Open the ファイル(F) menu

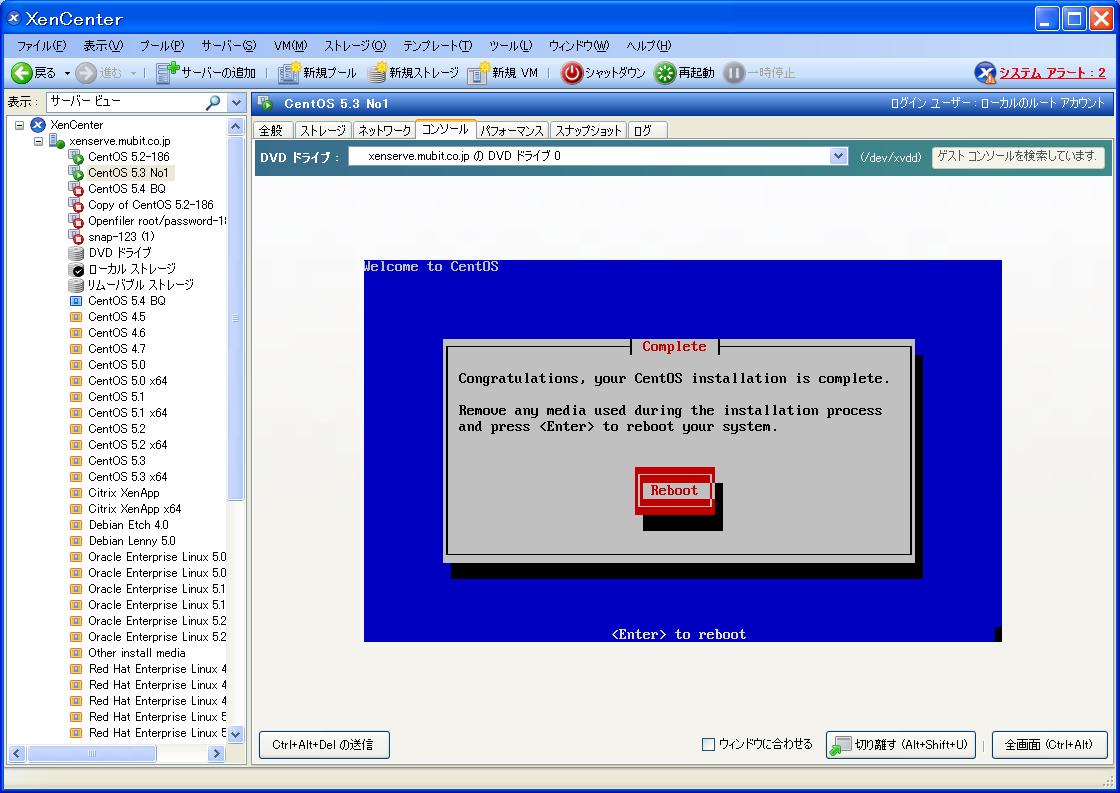(41, 46)
